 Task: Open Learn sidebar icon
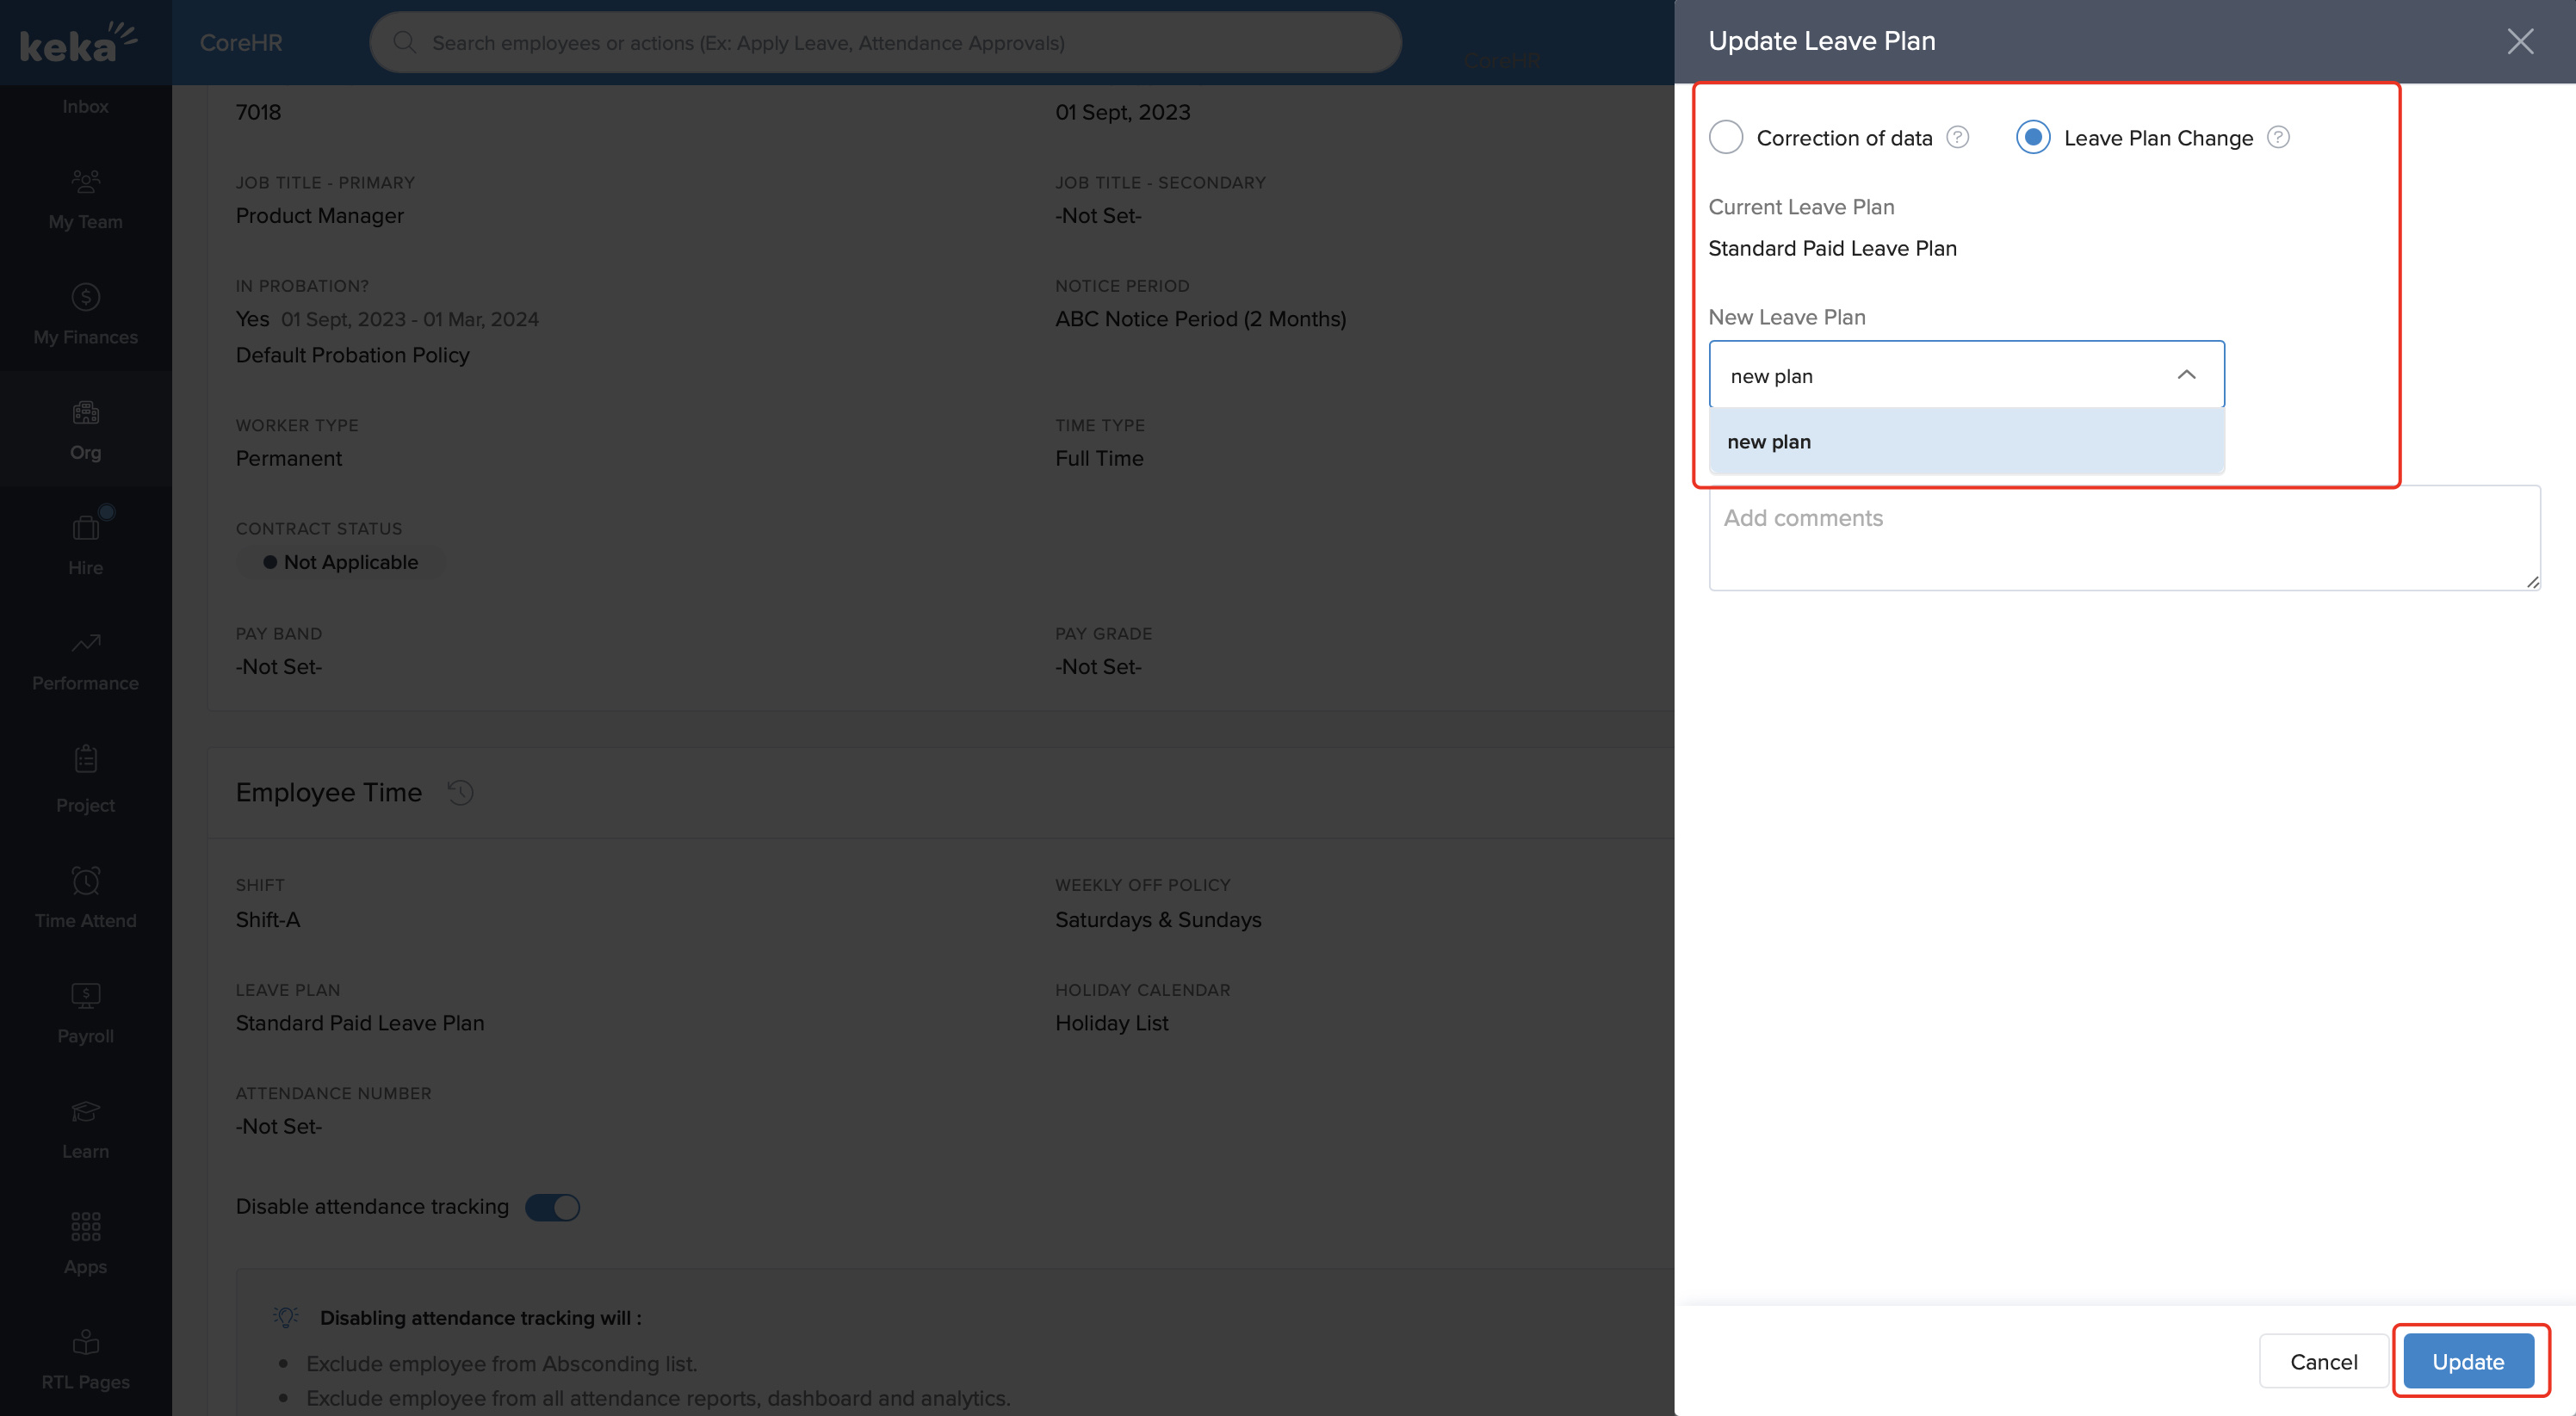click(x=86, y=1111)
